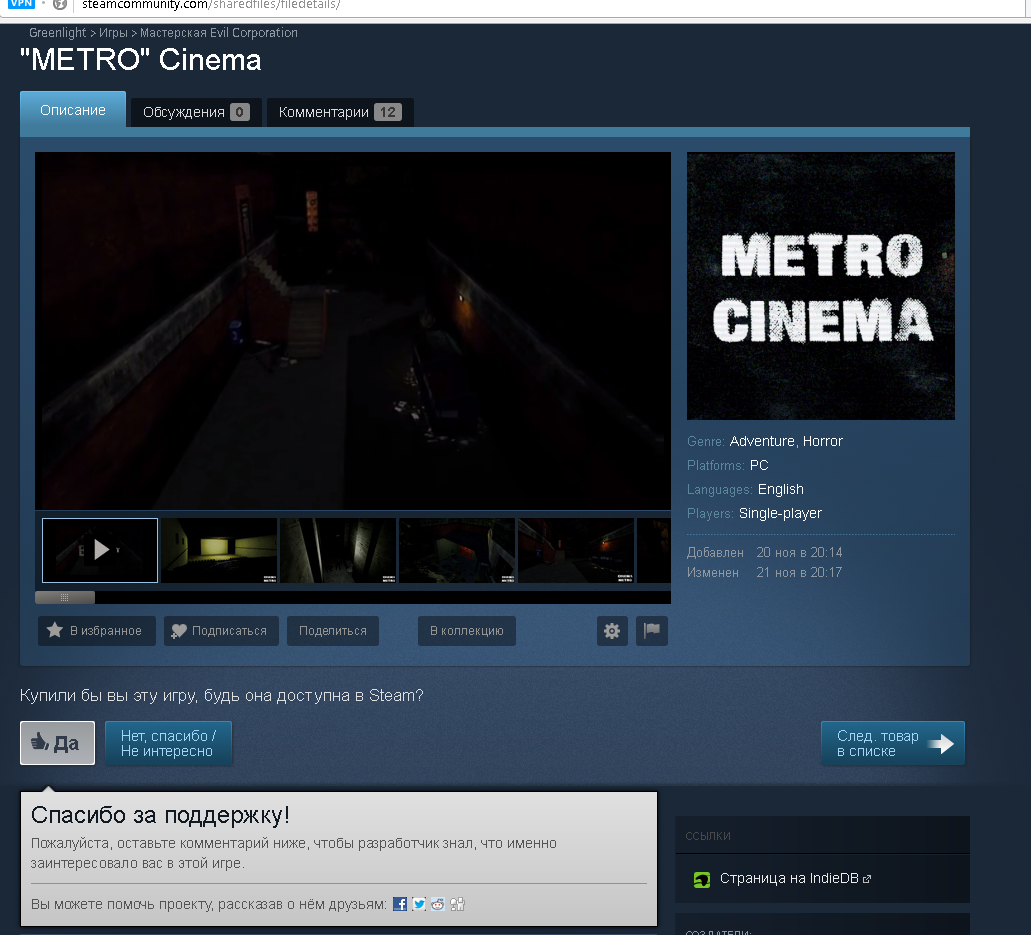
Task: Select the third screenshot thumbnail of corridor
Action: 338,550
